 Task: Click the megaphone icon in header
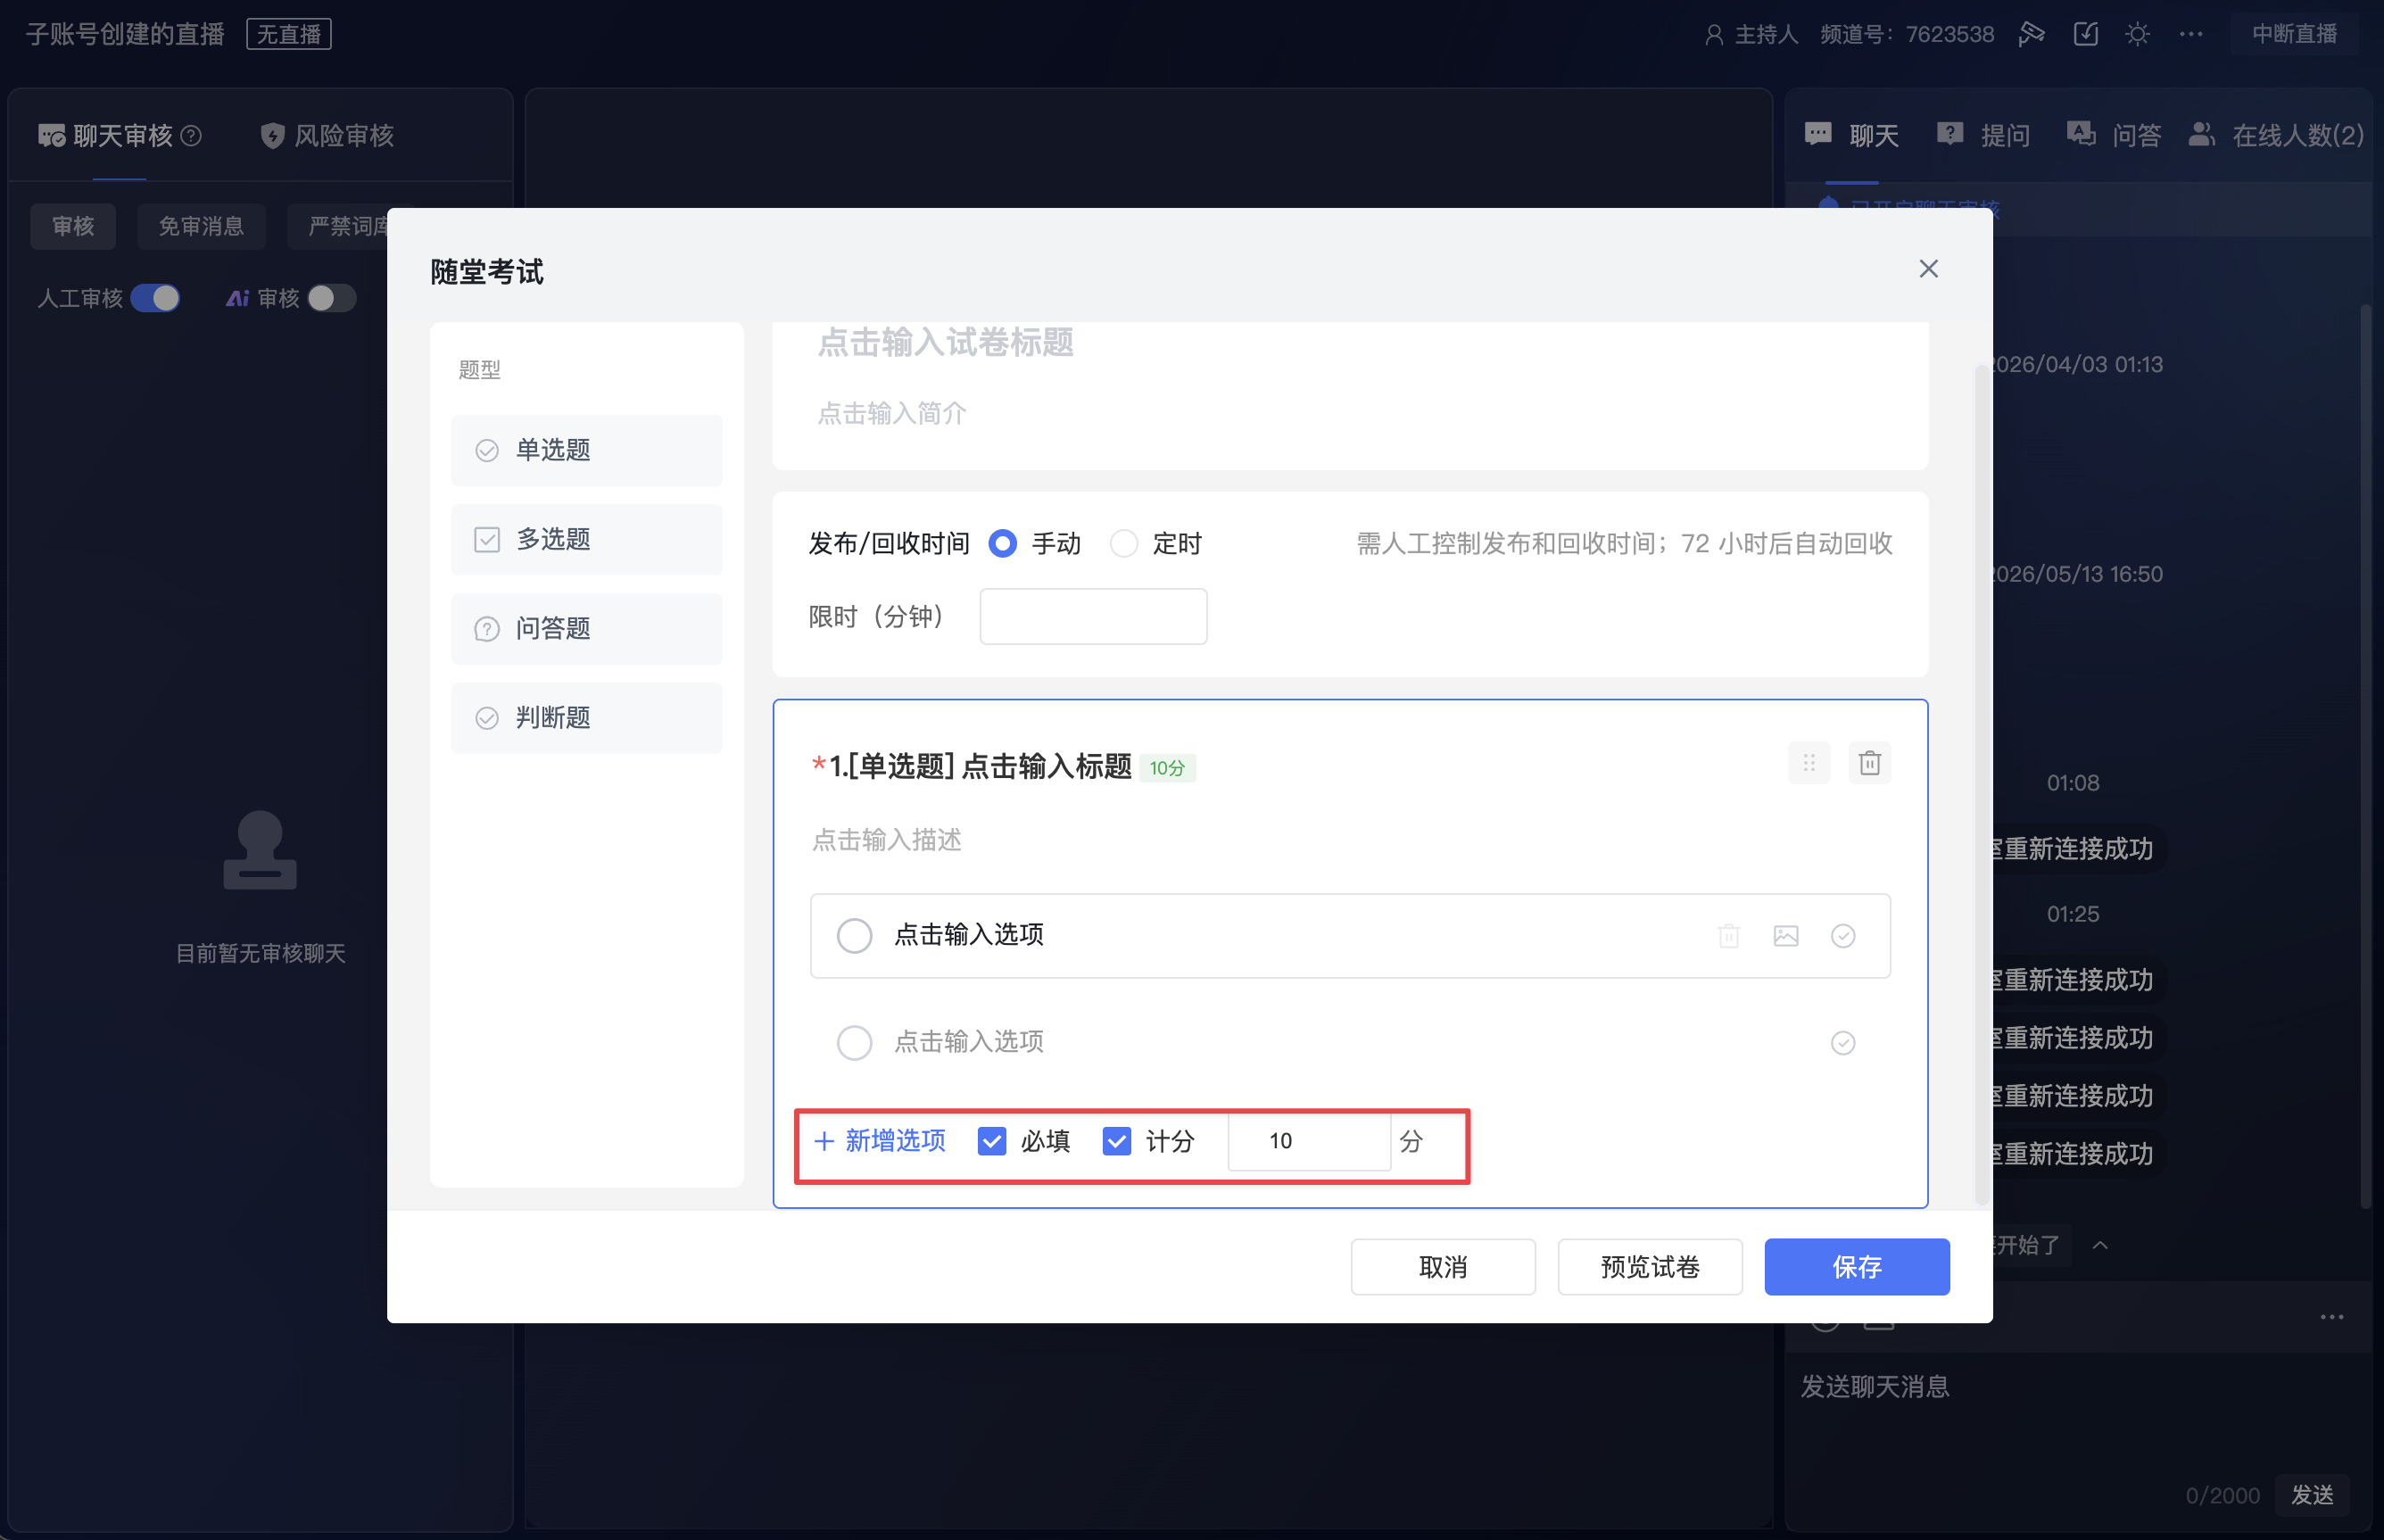[x=2031, y=34]
